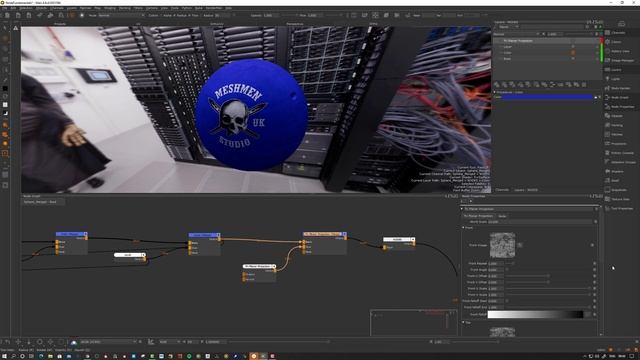Click the Windows taskbar search icon
This screenshot has width=640, height=360.
pos(13,356)
